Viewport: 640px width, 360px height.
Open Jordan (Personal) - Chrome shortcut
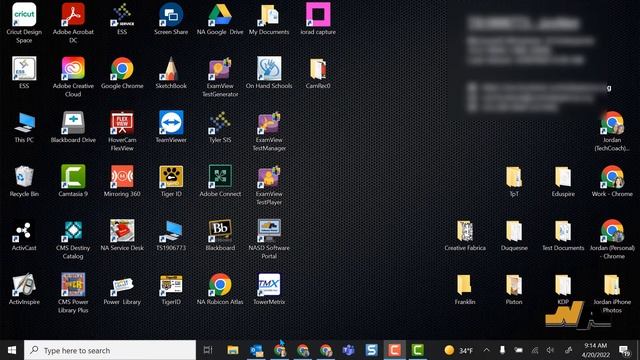click(612, 239)
